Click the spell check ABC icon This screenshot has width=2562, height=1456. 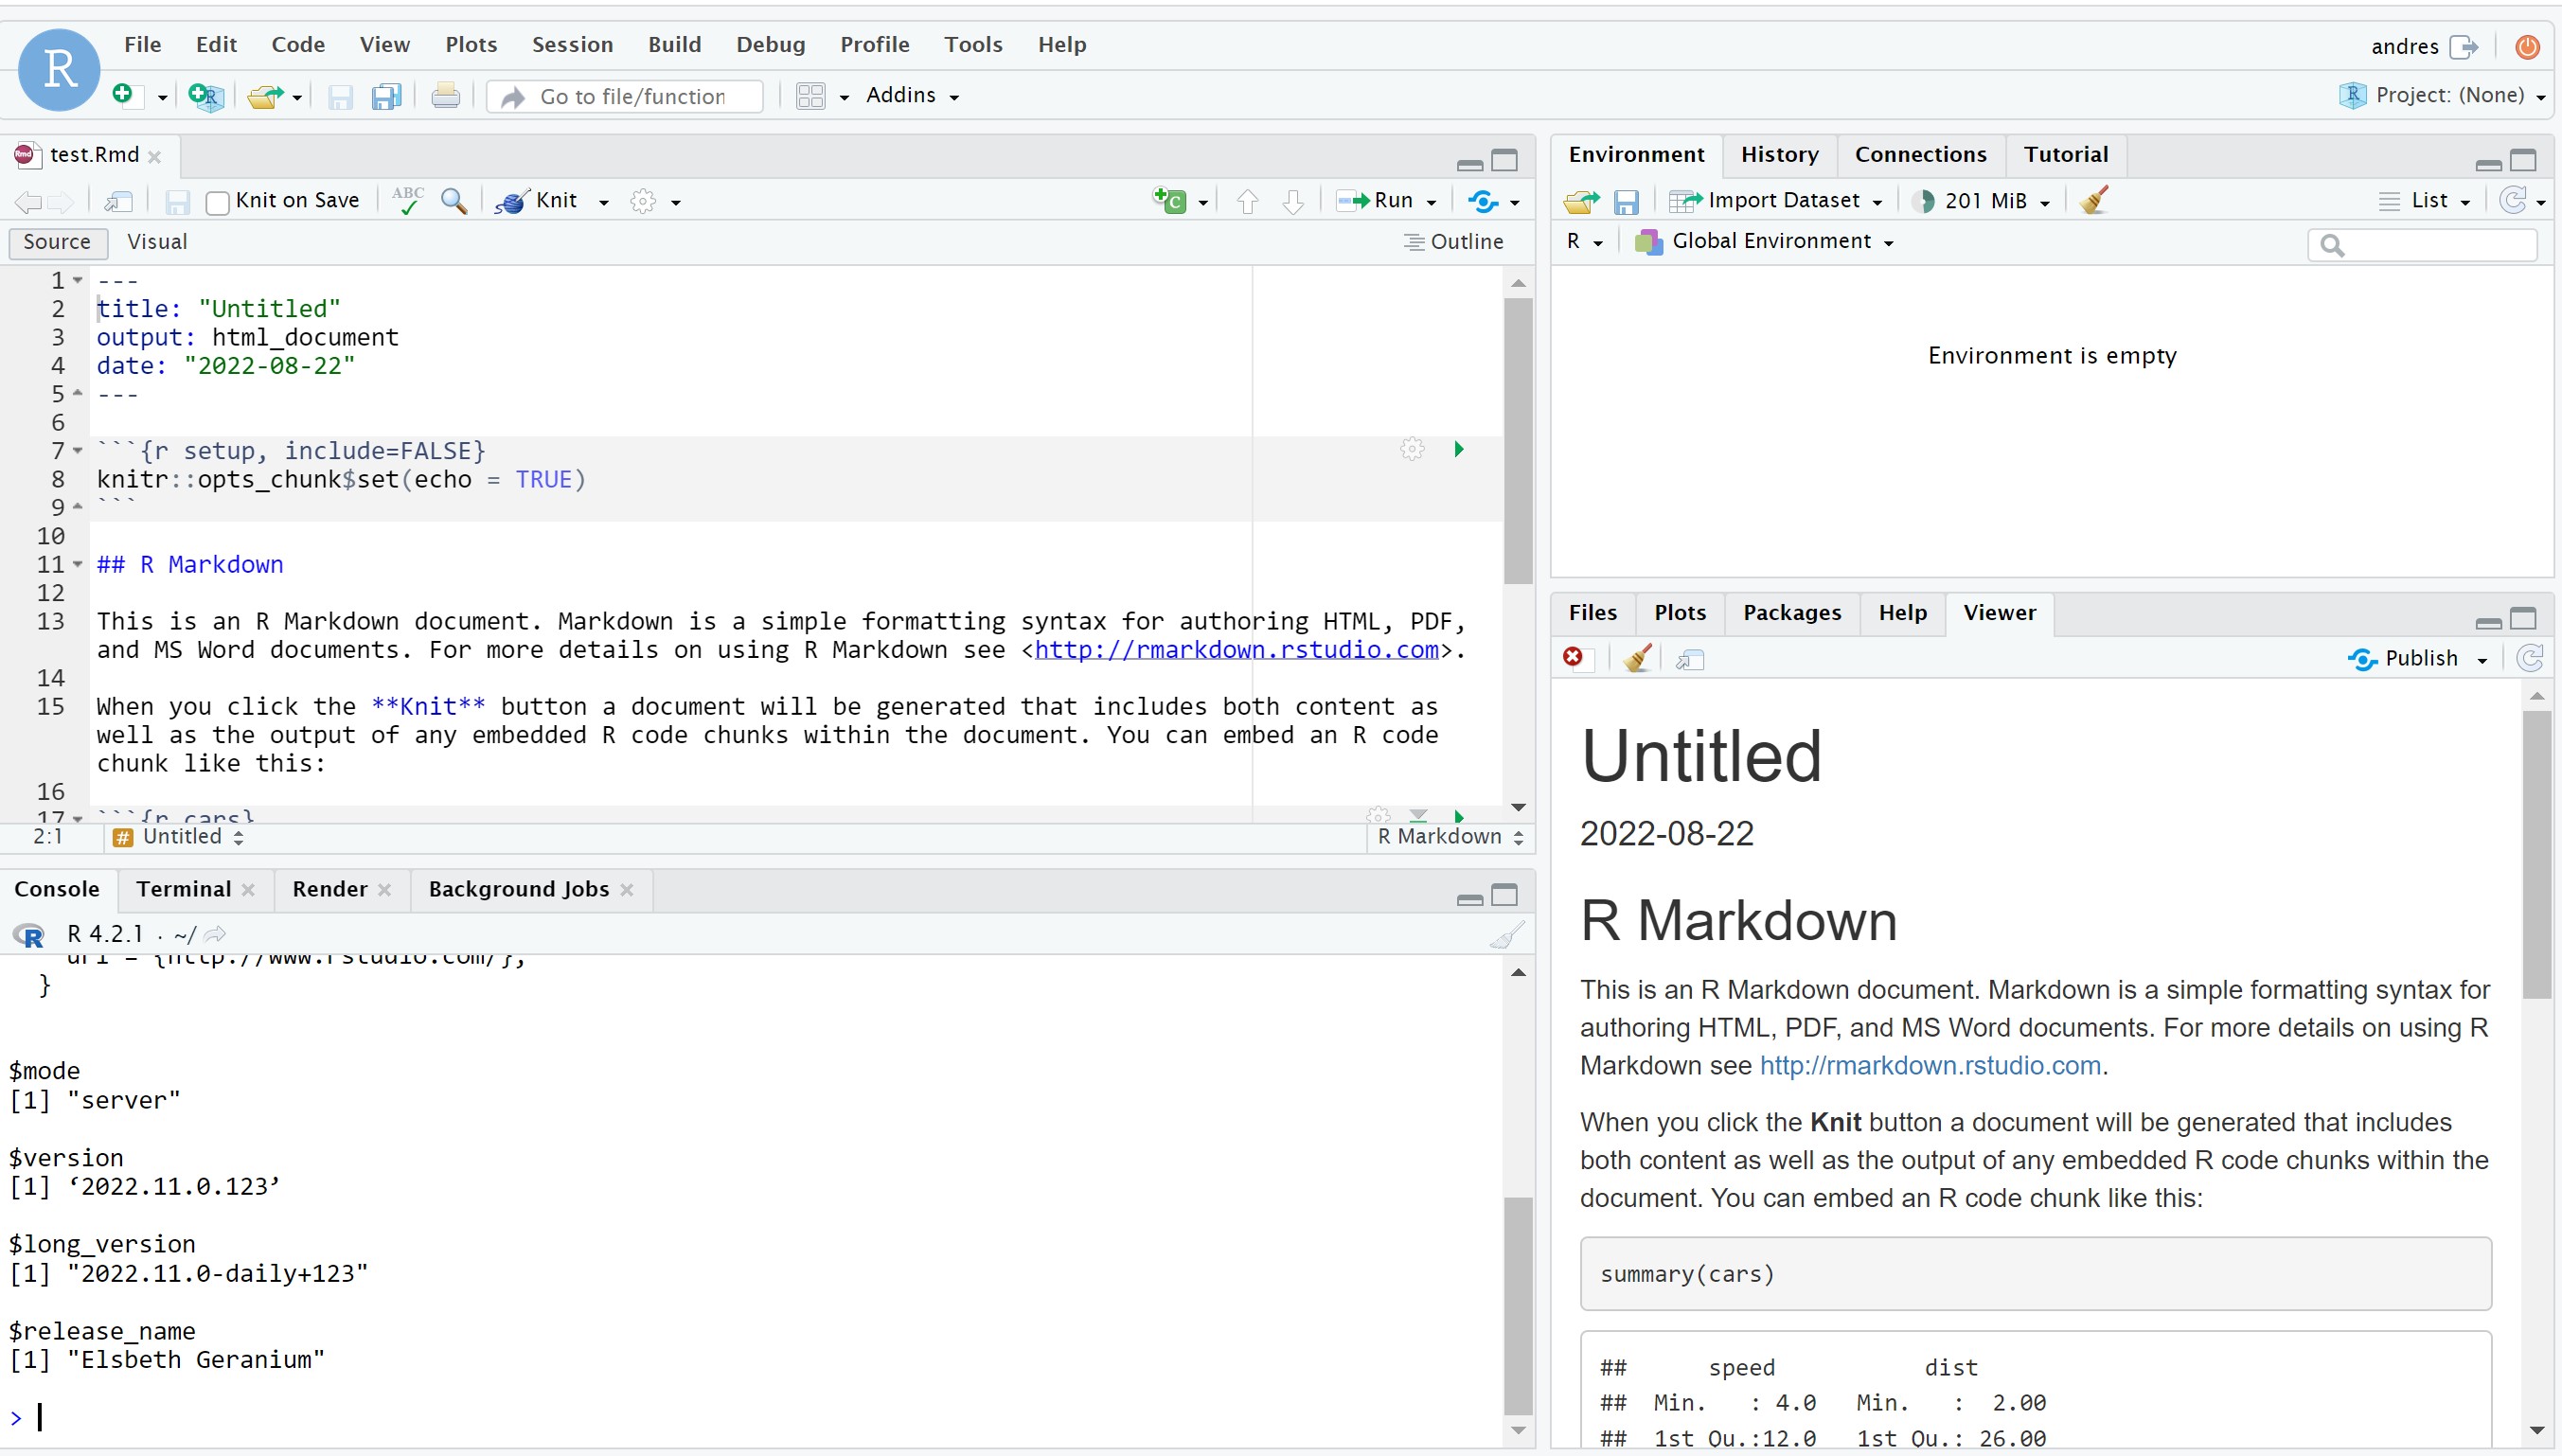tap(408, 200)
